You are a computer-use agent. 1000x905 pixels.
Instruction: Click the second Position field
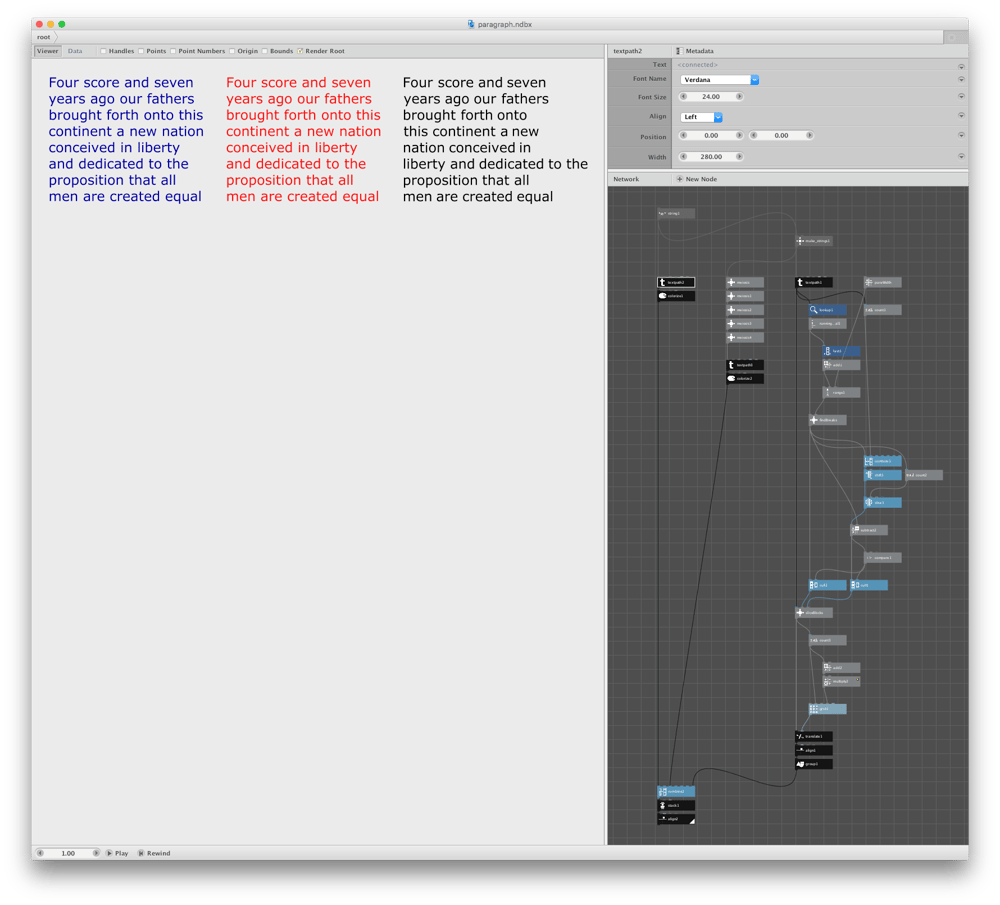click(781, 135)
